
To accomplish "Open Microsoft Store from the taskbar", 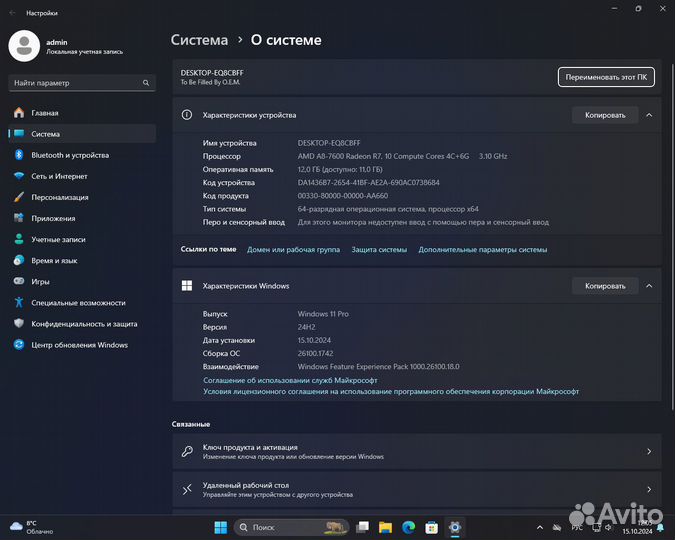I will pos(431,527).
